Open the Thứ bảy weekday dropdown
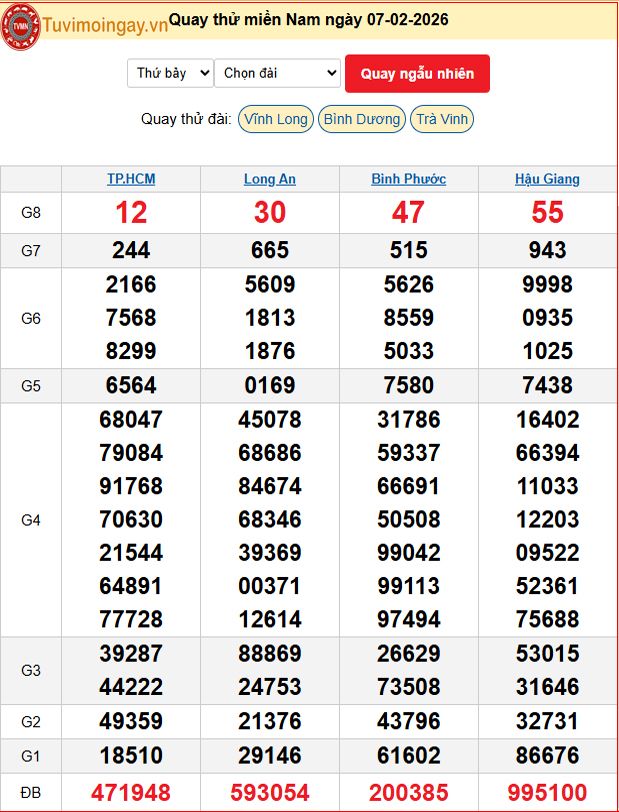The image size is (619, 812). 170,73
